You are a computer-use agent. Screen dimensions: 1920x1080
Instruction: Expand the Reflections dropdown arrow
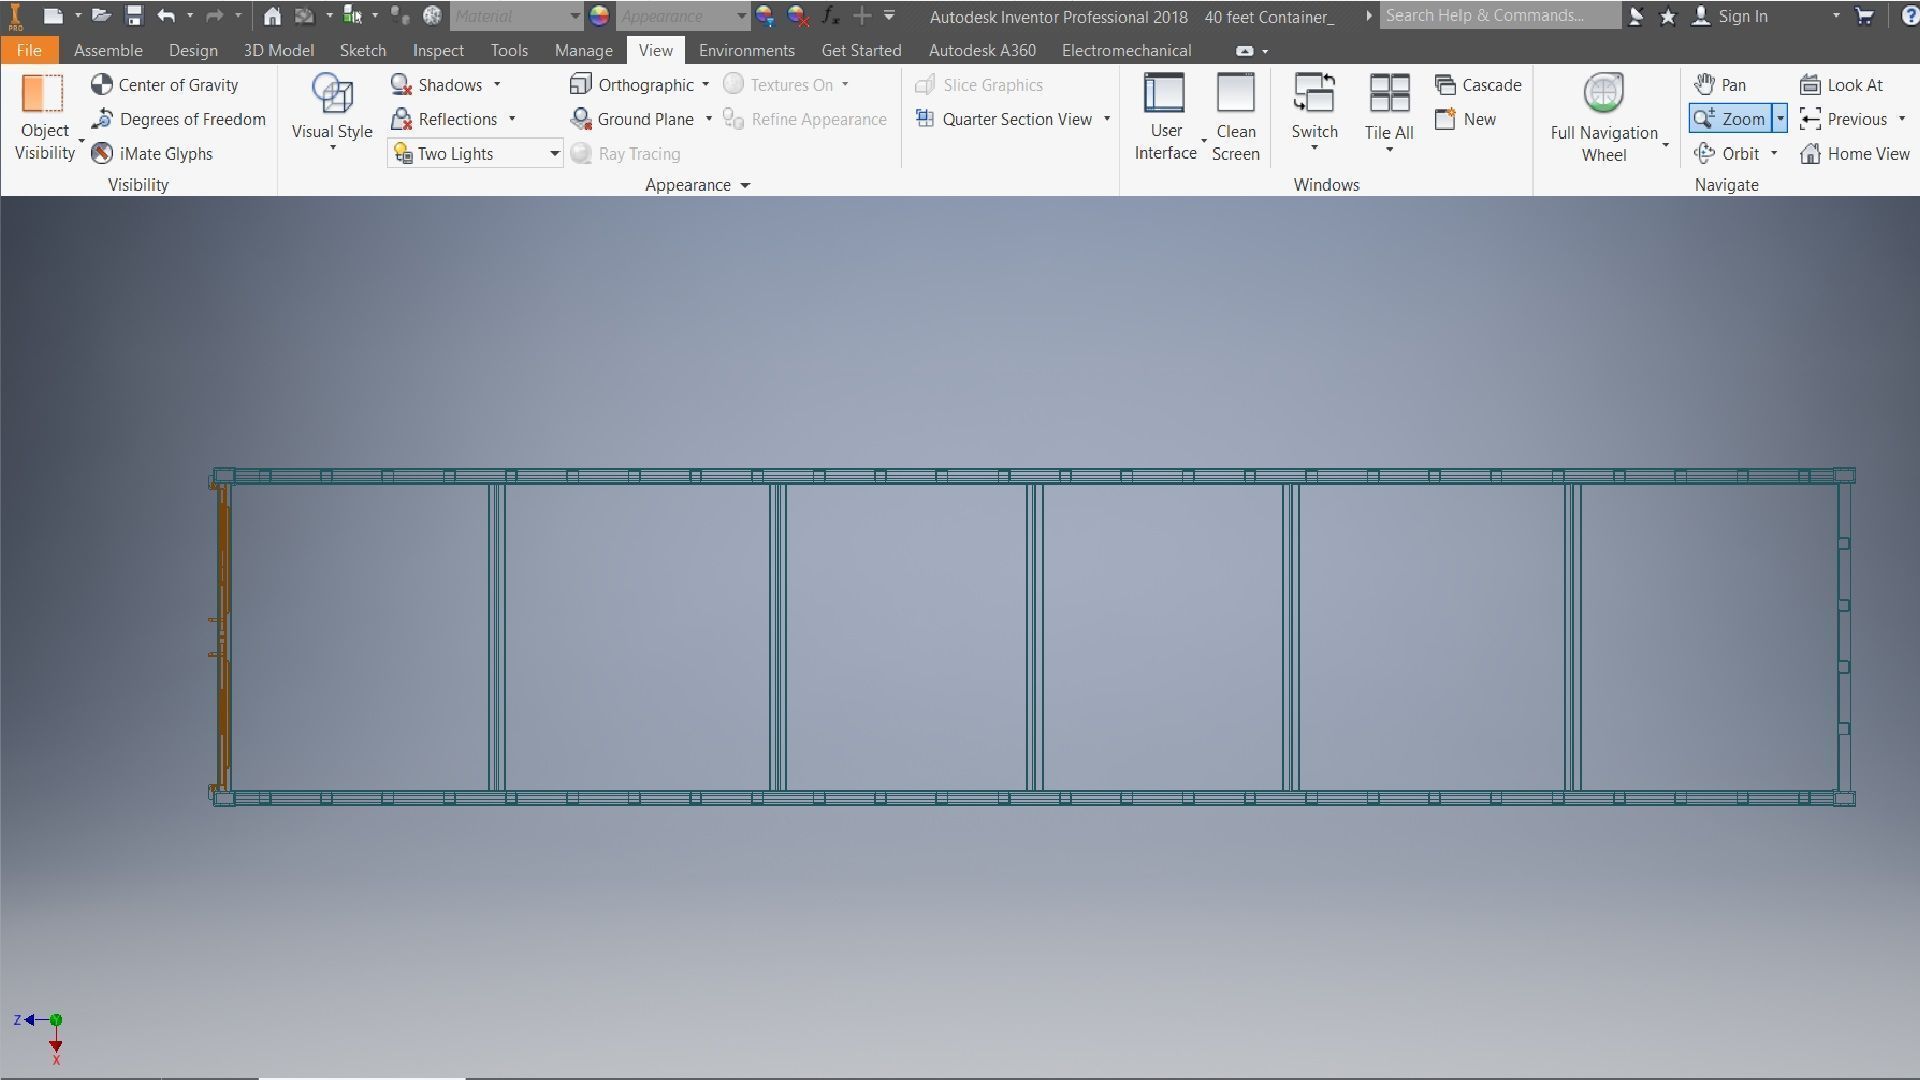click(x=512, y=119)
